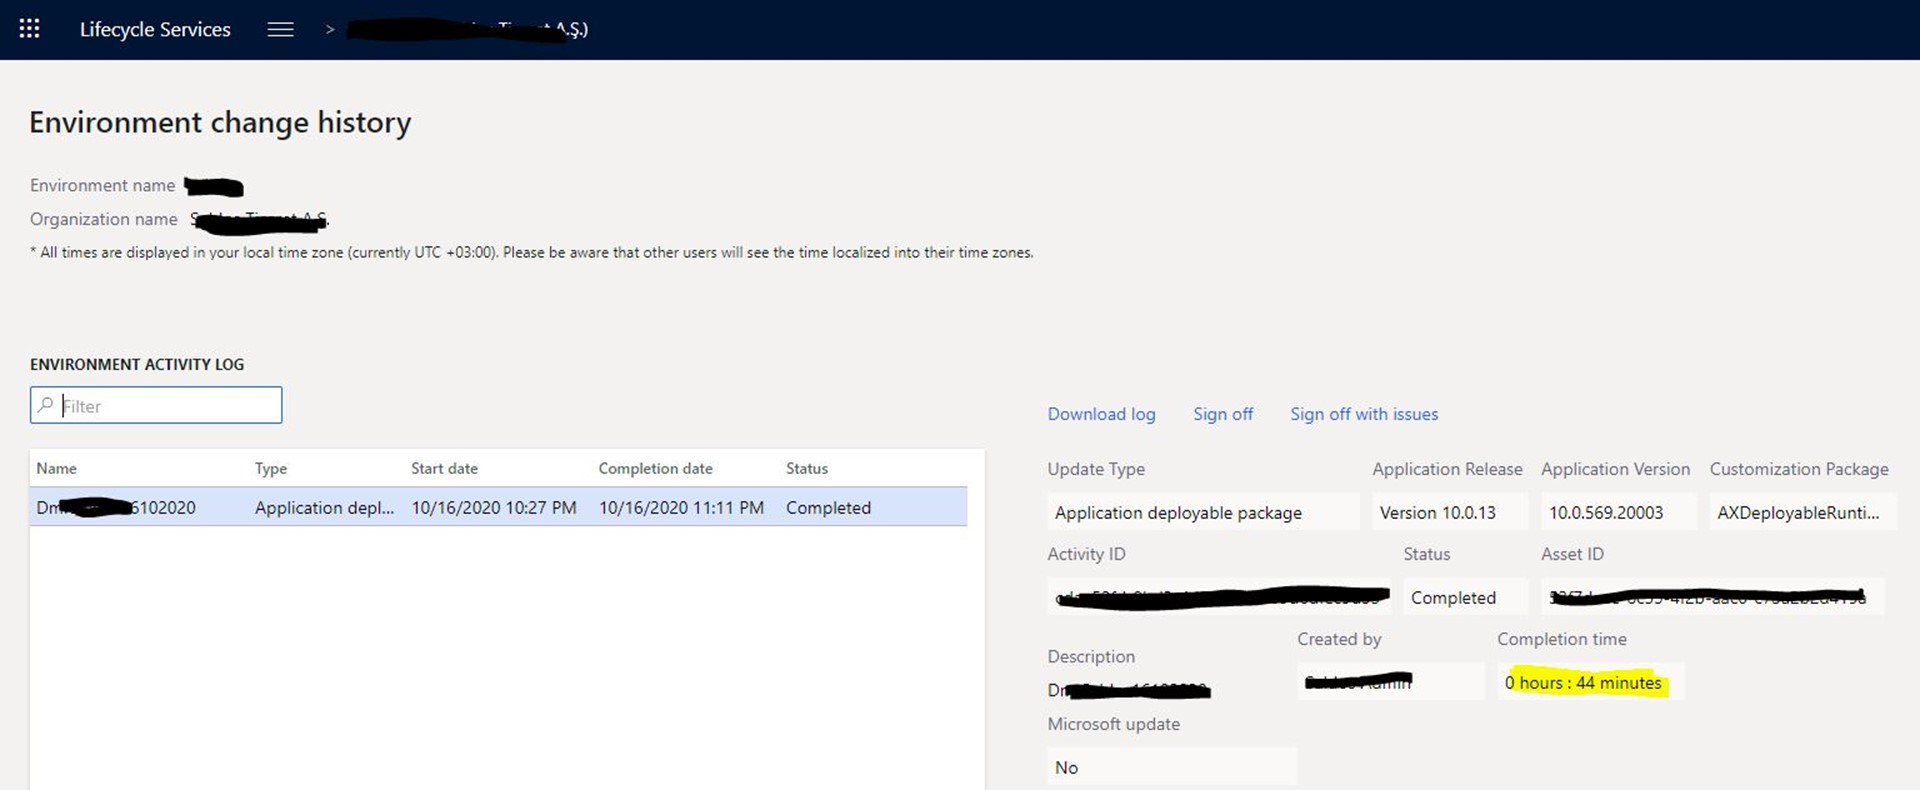Click the breadcrumb chevron arrow
1920x790 pixels.
coord(330,30)
